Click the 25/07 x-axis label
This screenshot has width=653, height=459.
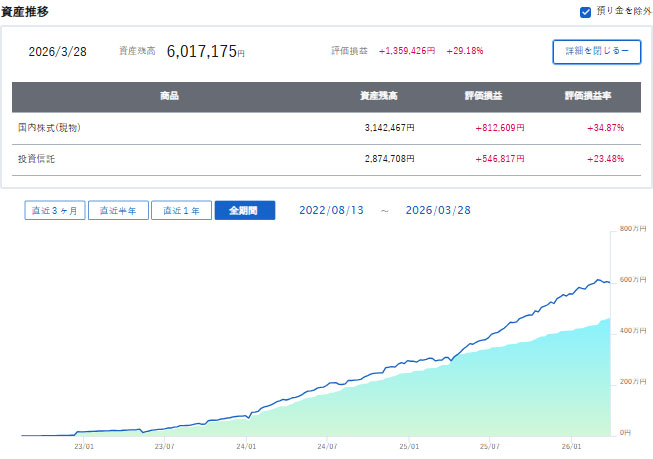click(488, 447)
